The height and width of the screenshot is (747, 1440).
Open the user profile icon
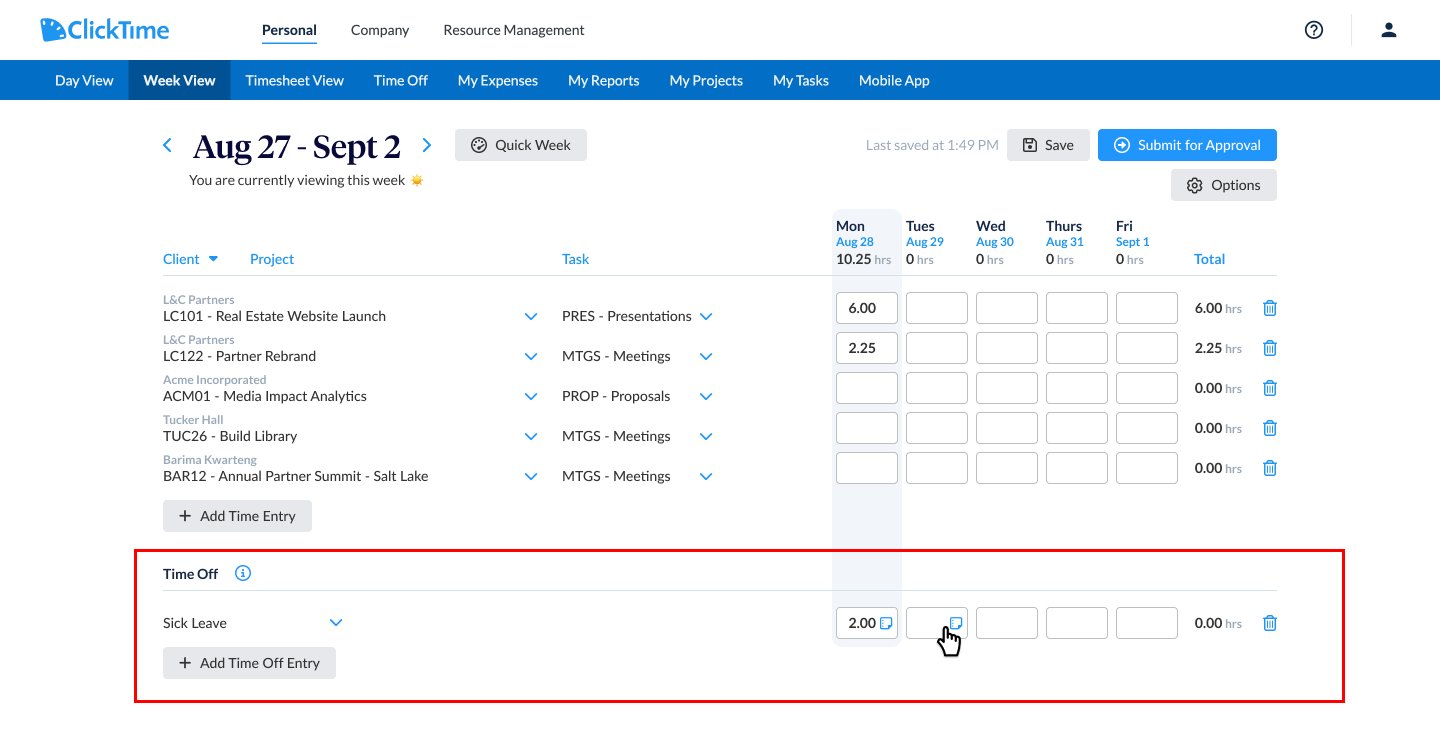pyautogui.click(x=1389, y=30)
